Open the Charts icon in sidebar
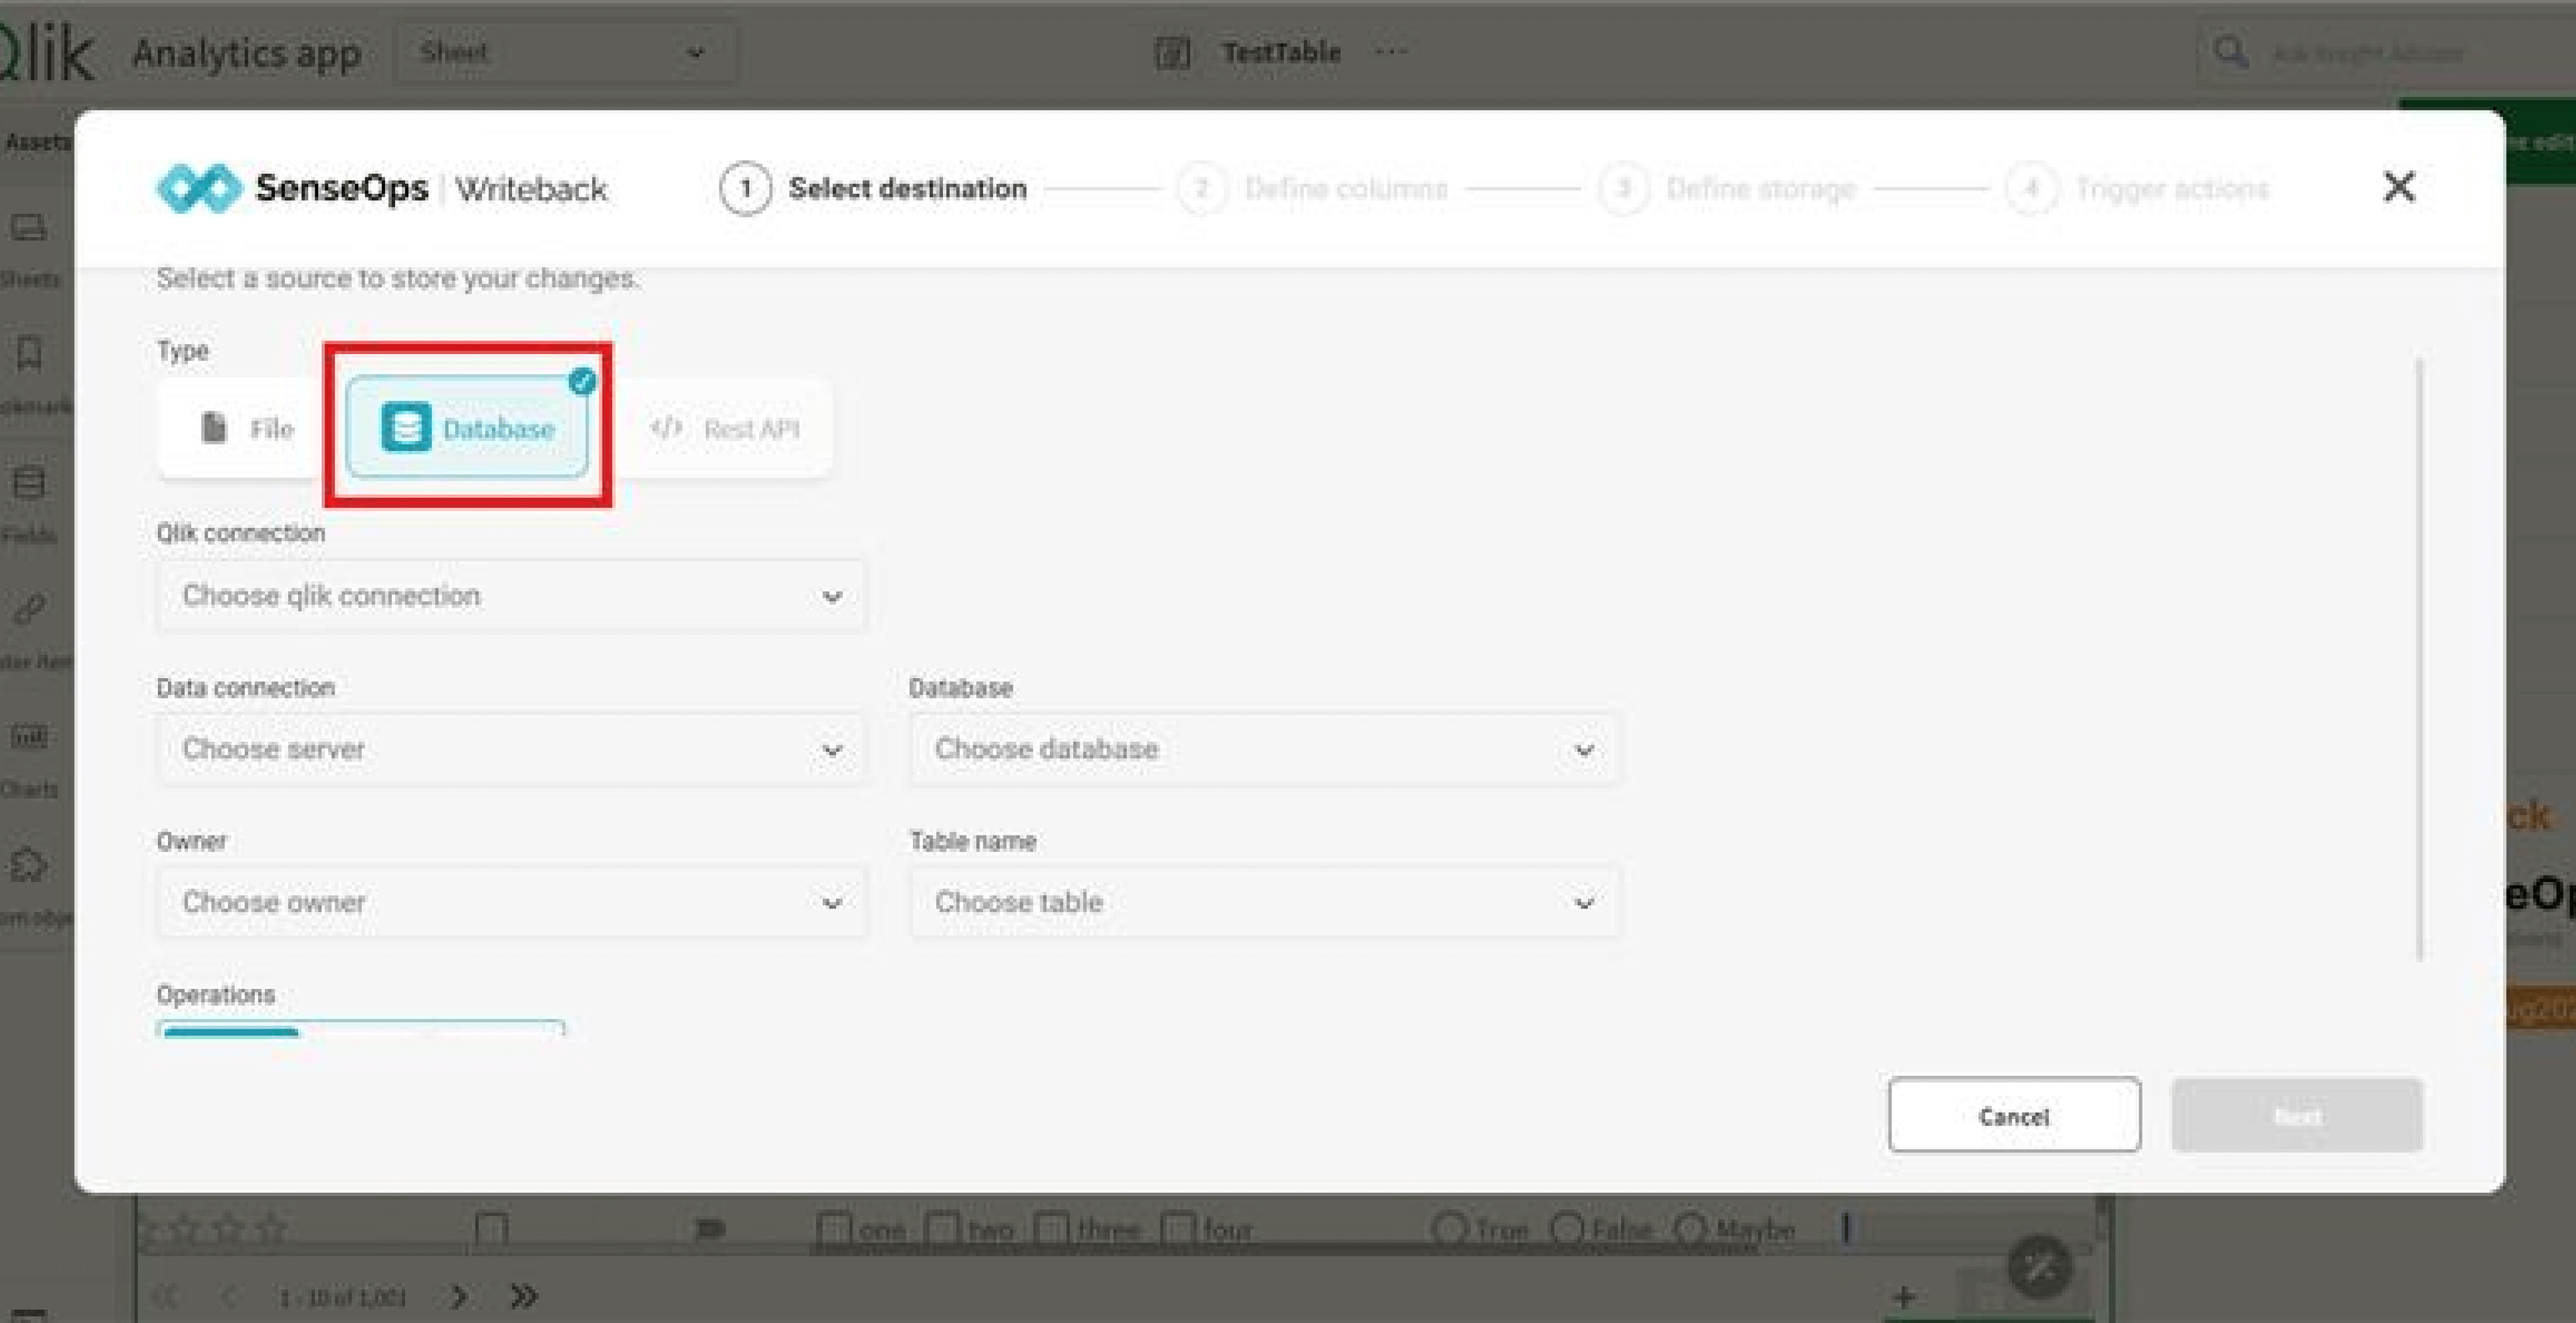 point(29,737)
